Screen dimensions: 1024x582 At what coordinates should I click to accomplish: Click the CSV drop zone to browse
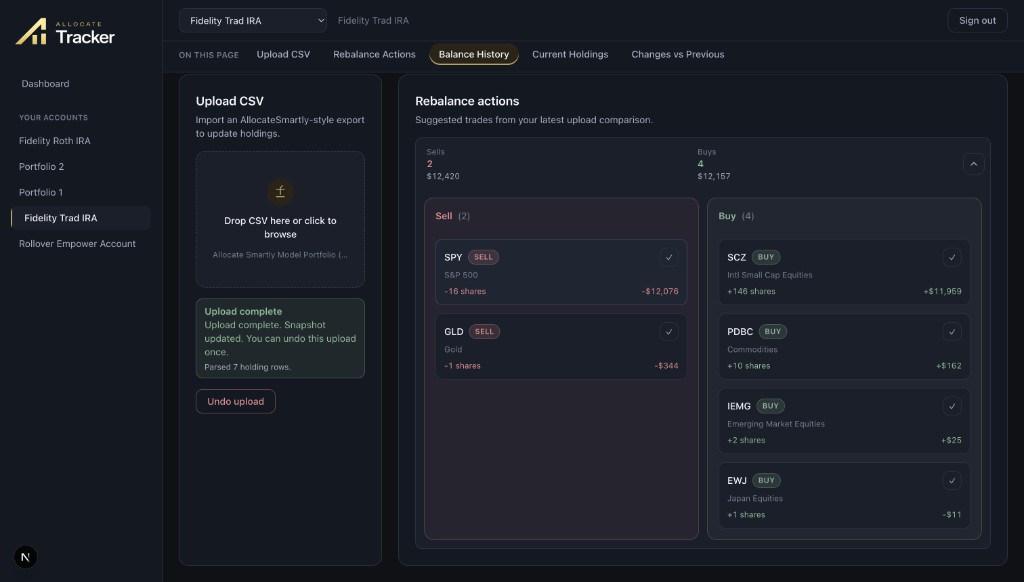[x=280, y=219]
